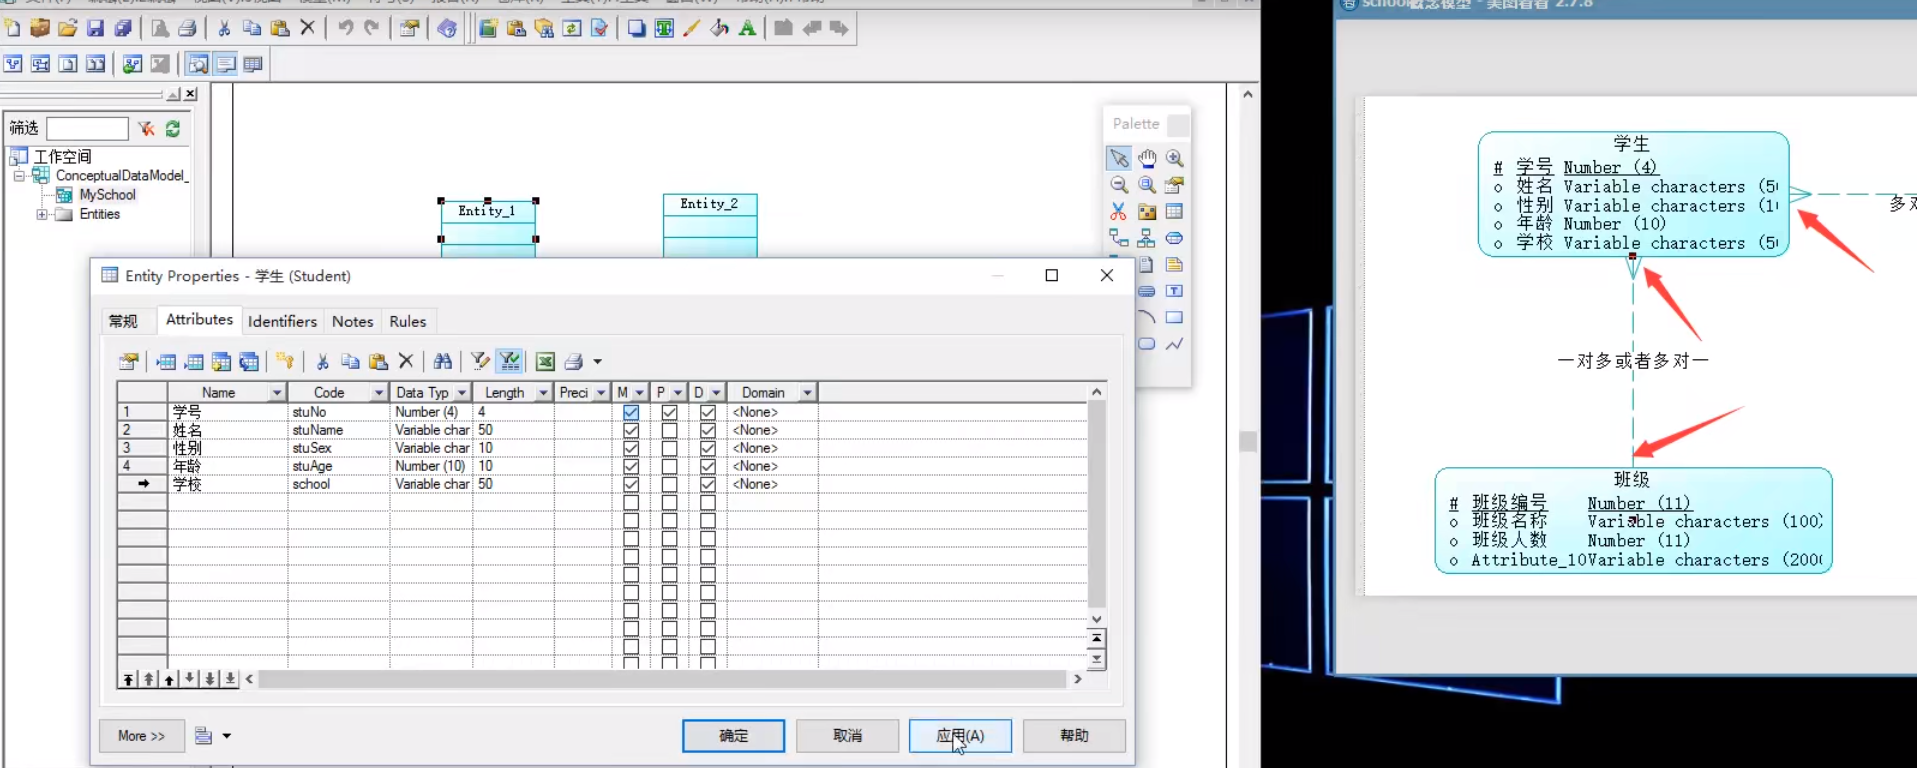Click the 确定 button
1917x768 pixels.
click(x=733, y=736)
